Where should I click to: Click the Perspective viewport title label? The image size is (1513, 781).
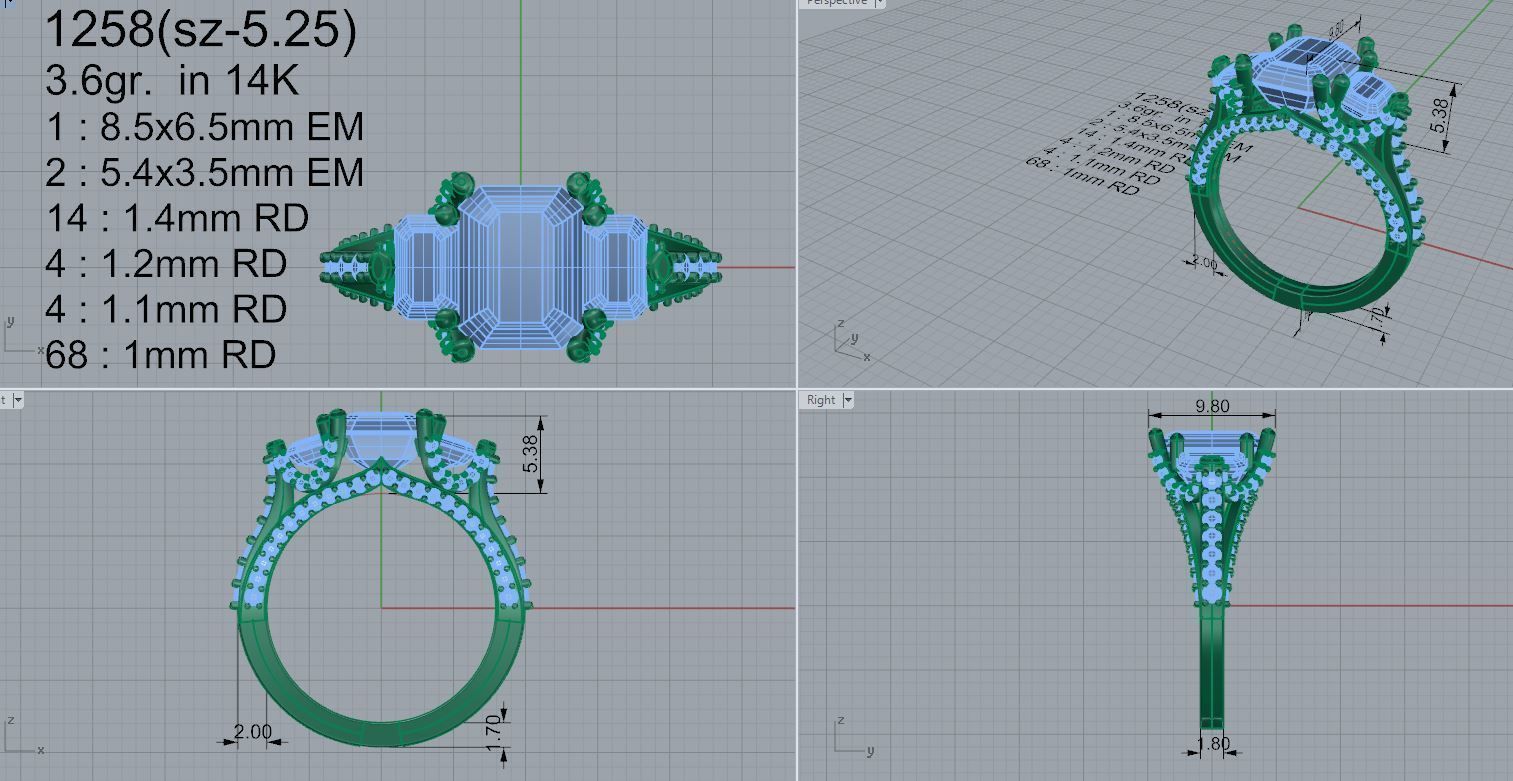tap(837, 3)
